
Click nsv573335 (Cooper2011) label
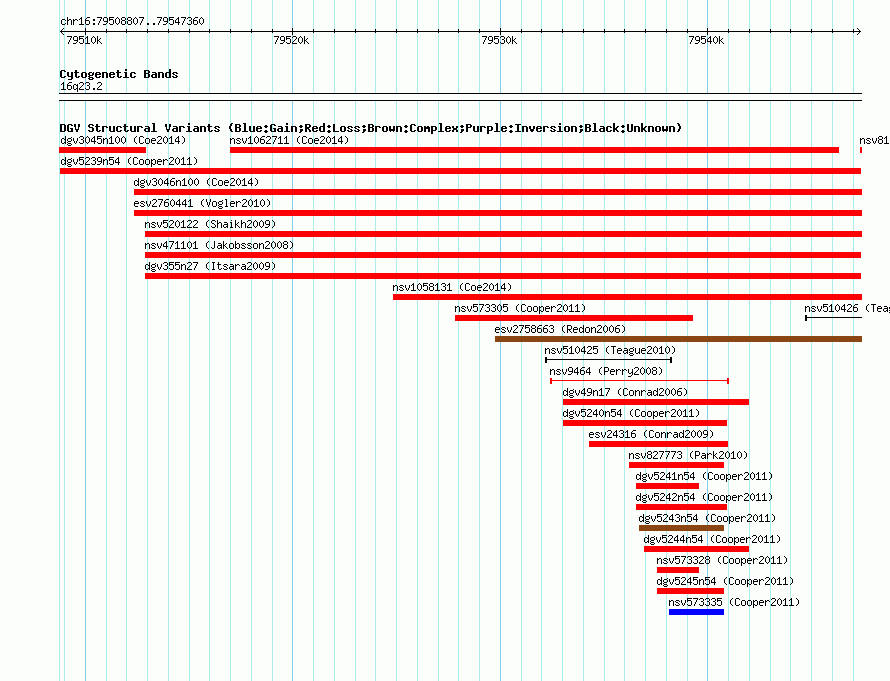[x=734, y=602]
